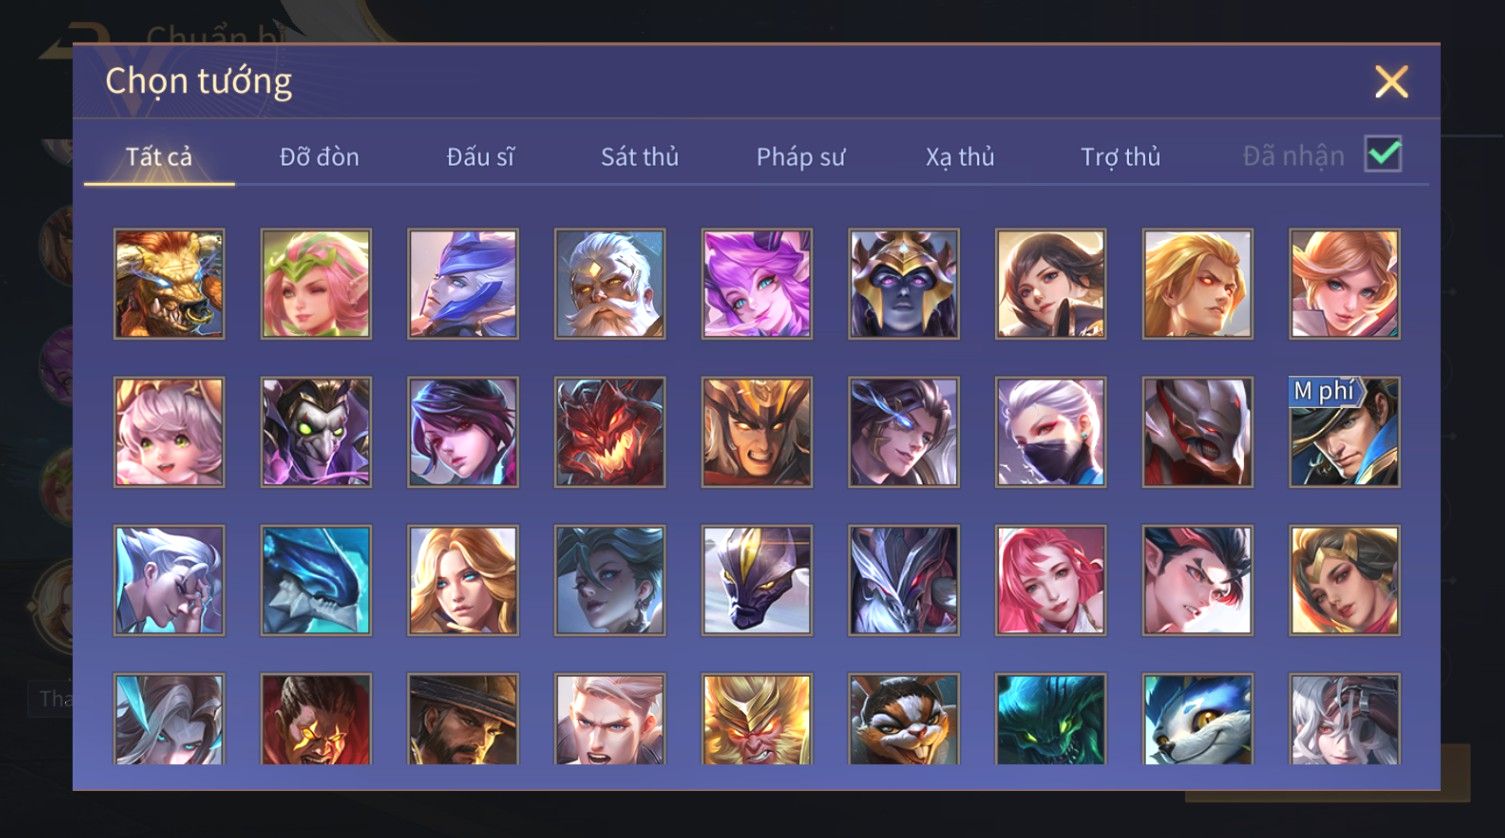This screenshot has height=838, width=1505.
Task: Open the Trợ thủ tab
Action: point(1120,157)
